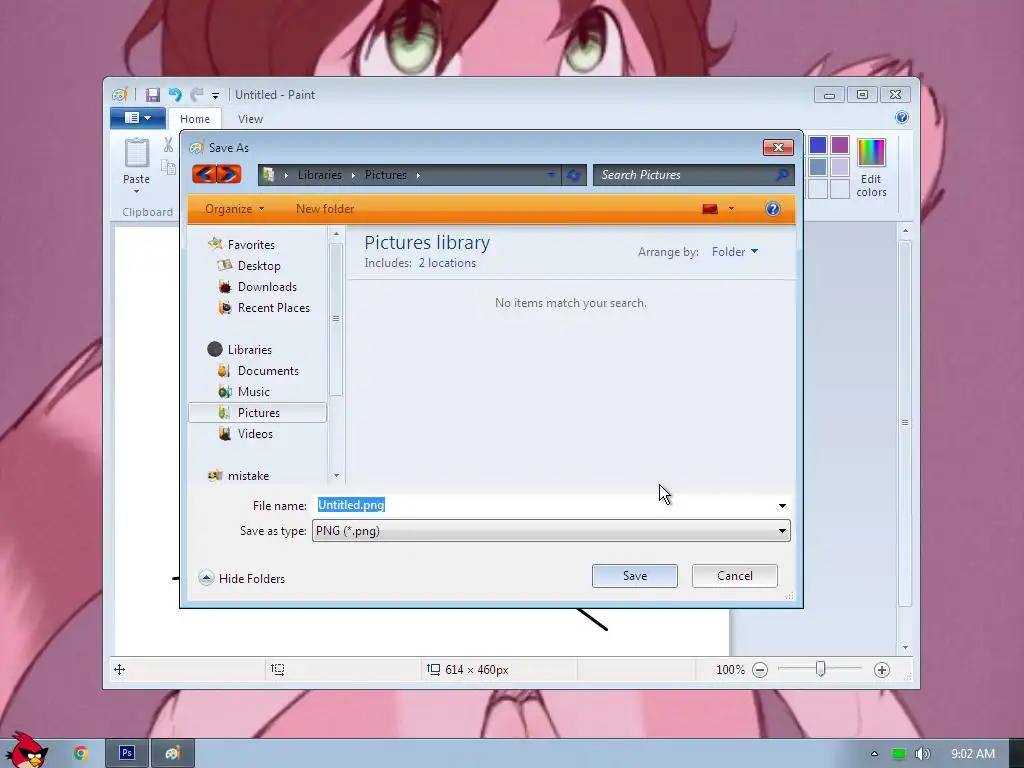The height and width of the screenshot is (768, 1024).
Task: Select Desktop under Favorites
Action: coord(259,266)
